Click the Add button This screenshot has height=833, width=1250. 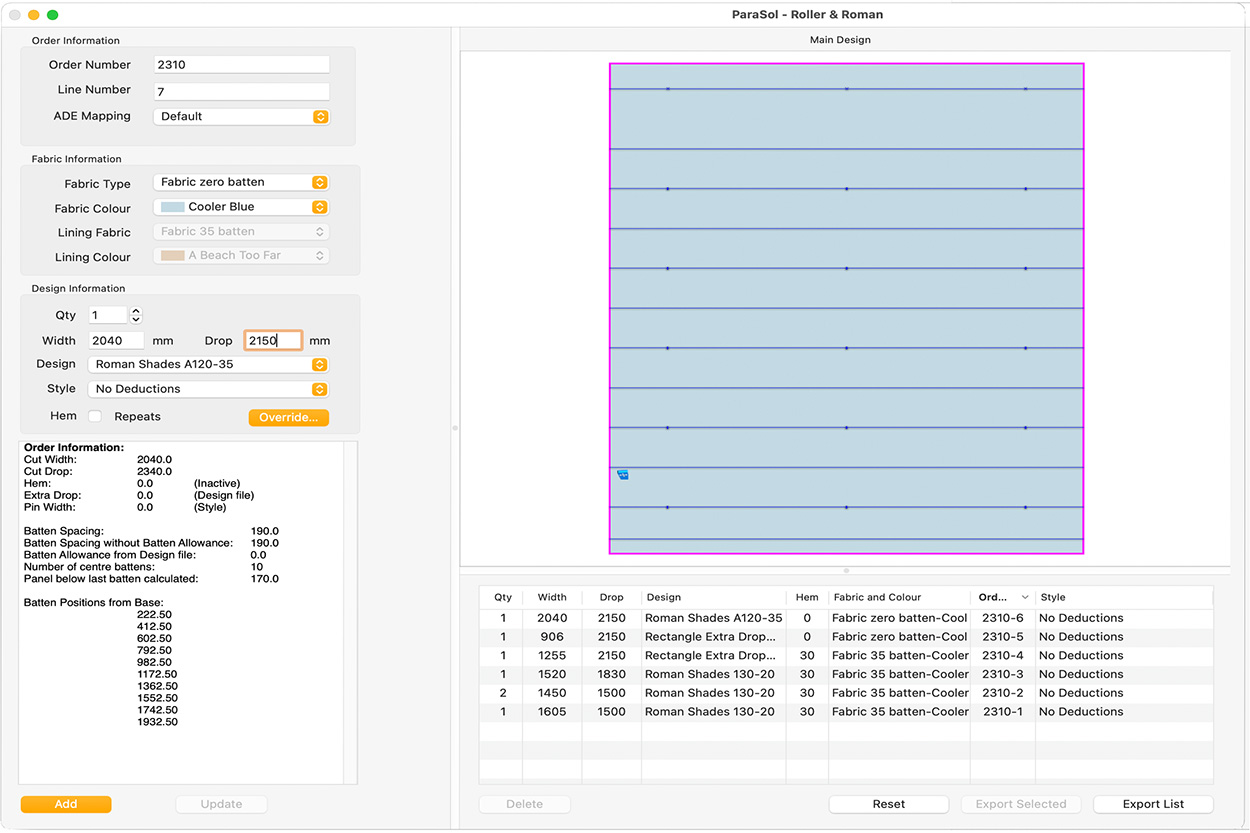click(66, 804)
